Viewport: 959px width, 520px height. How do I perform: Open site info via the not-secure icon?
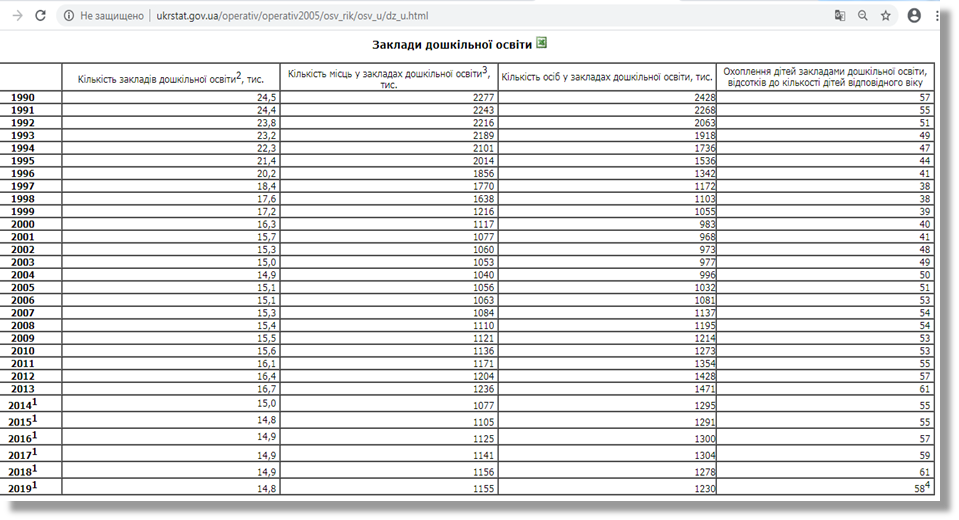pos(68,16)
